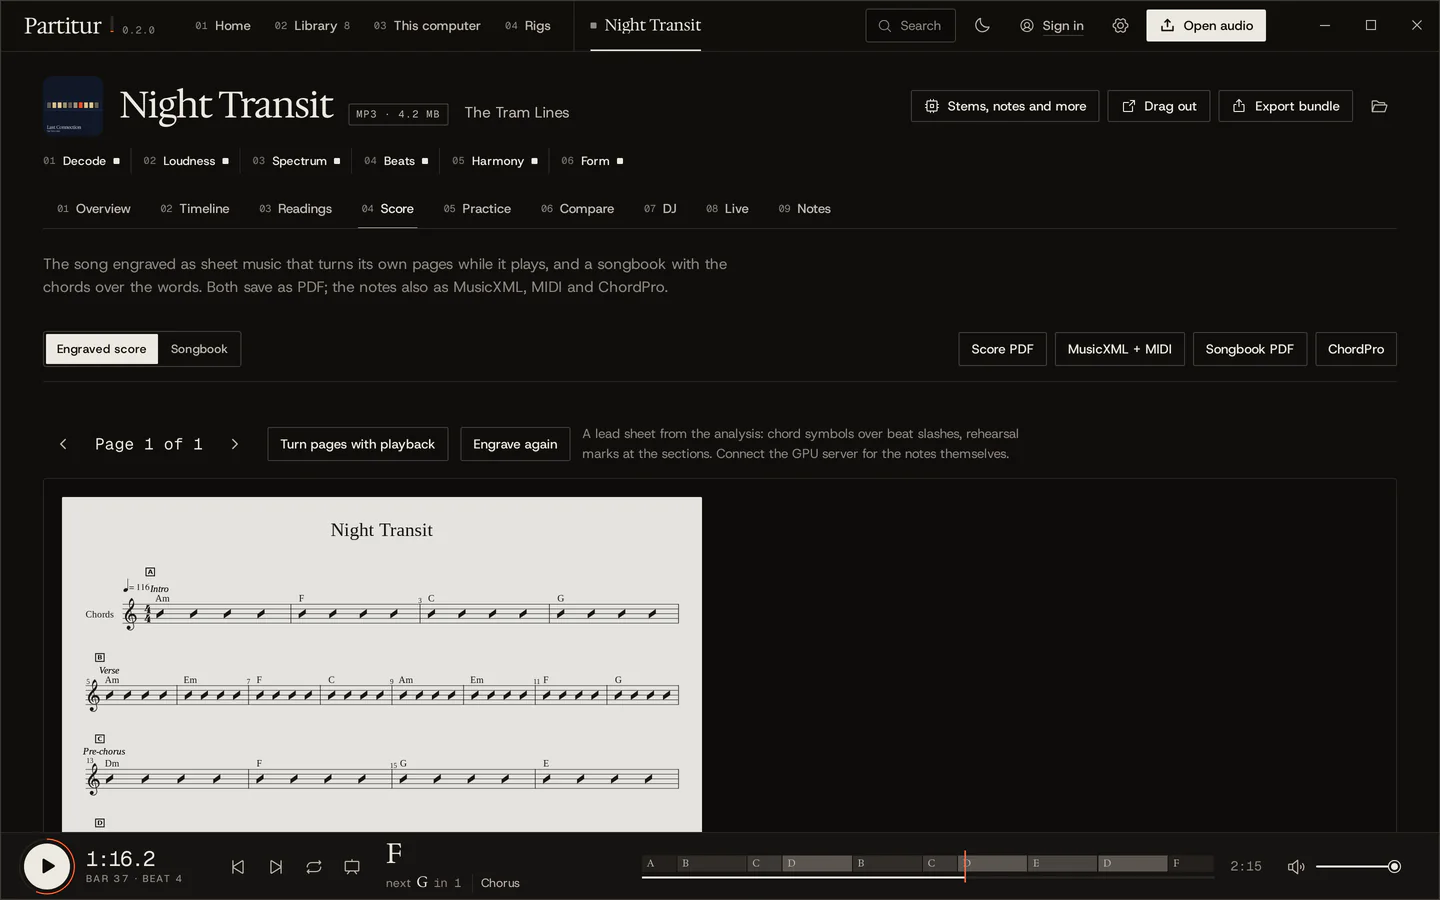
Task: Click Sign in
Action: (1052, 26)
